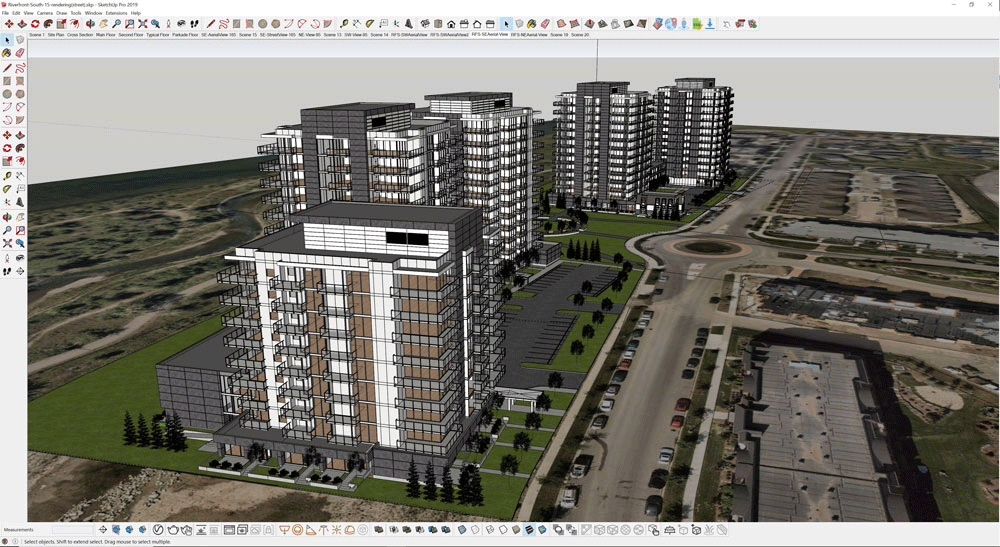This screenshot has width=1000, height=547.
Task: Switch to the Main Floor scene tab
Action: (x=106, y=34)
